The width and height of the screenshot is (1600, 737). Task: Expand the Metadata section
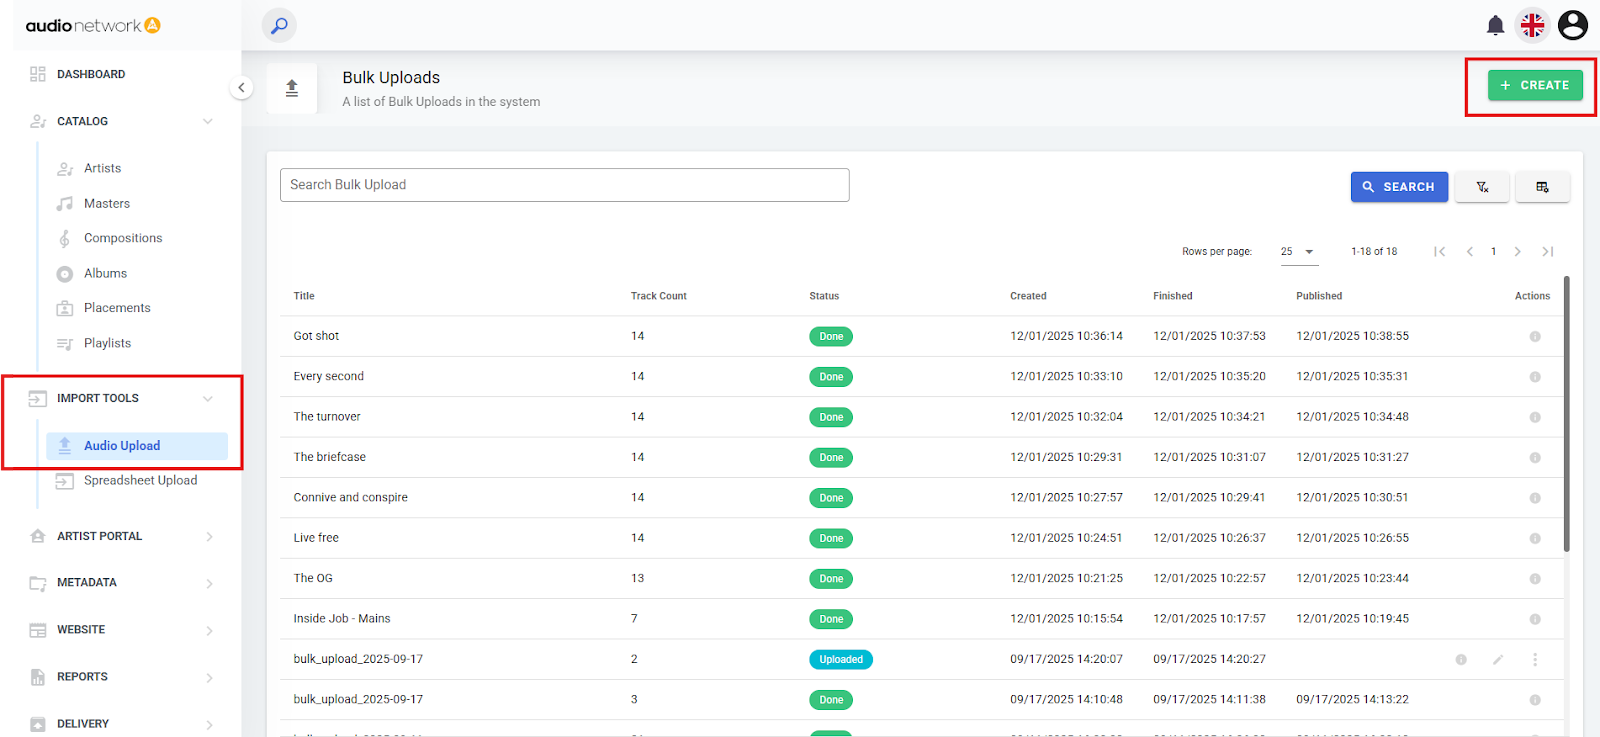[209, 583]
